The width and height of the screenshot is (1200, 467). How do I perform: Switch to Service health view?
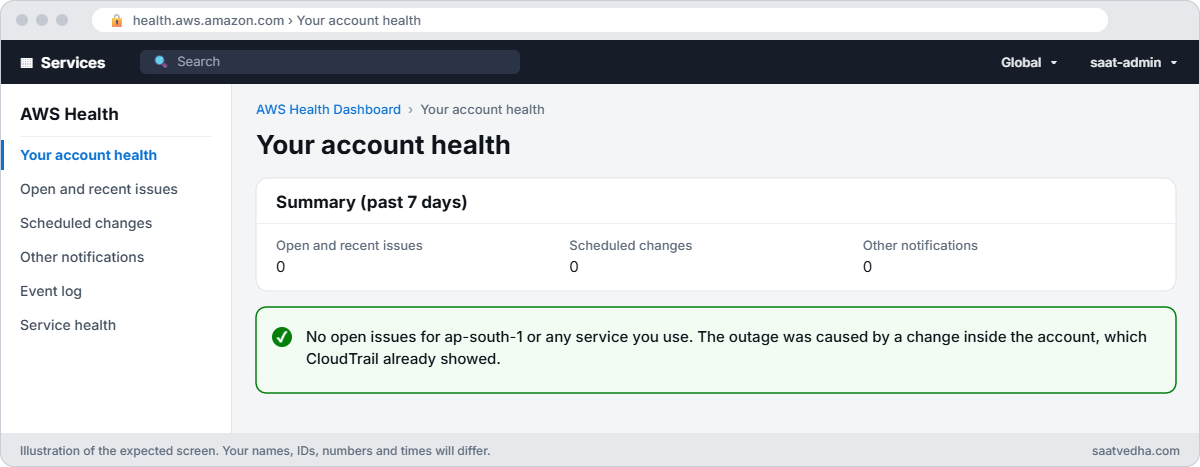[x=68, y=325]
